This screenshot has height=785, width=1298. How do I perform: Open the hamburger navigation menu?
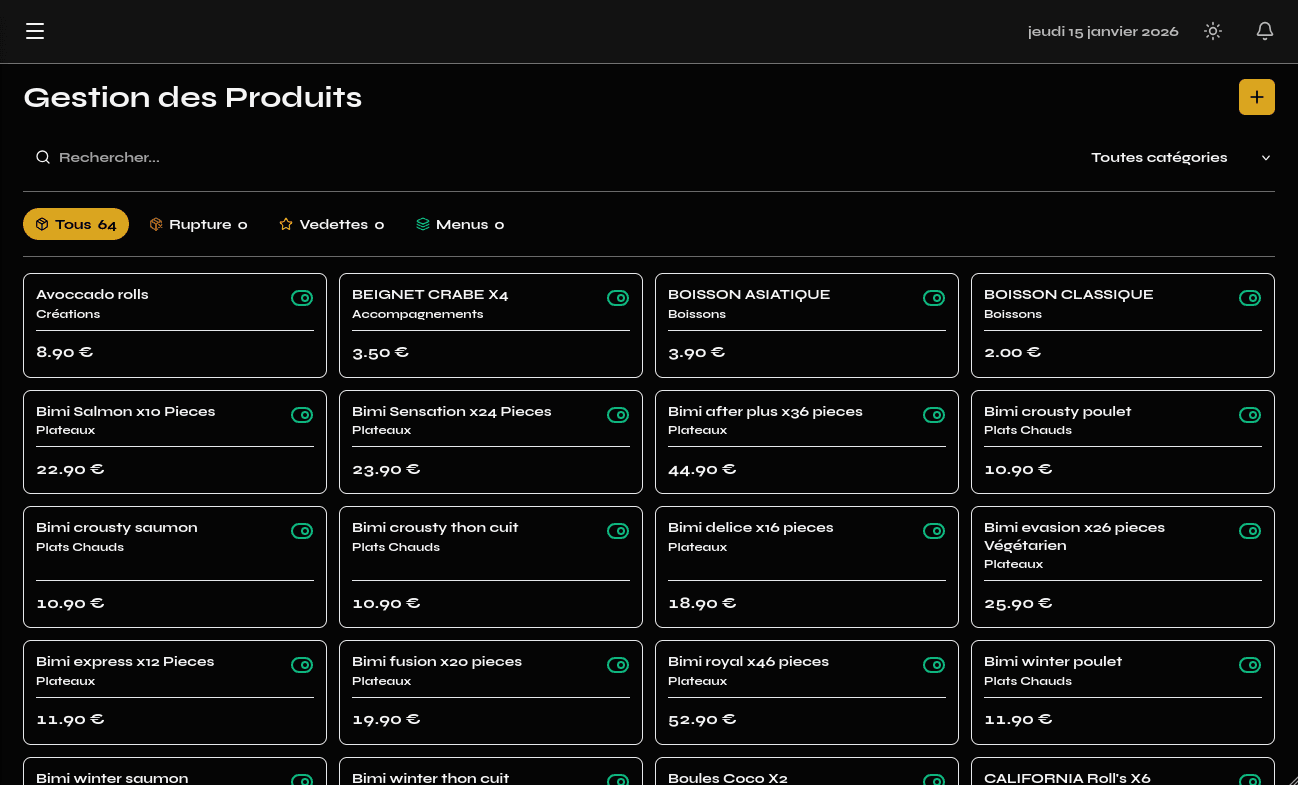(35, 31)
